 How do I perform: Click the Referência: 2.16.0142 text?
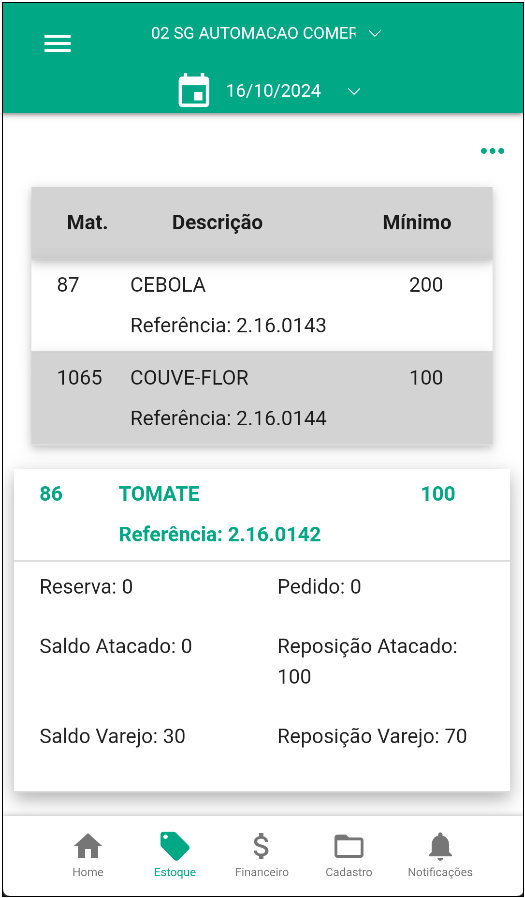coord(220,534)
